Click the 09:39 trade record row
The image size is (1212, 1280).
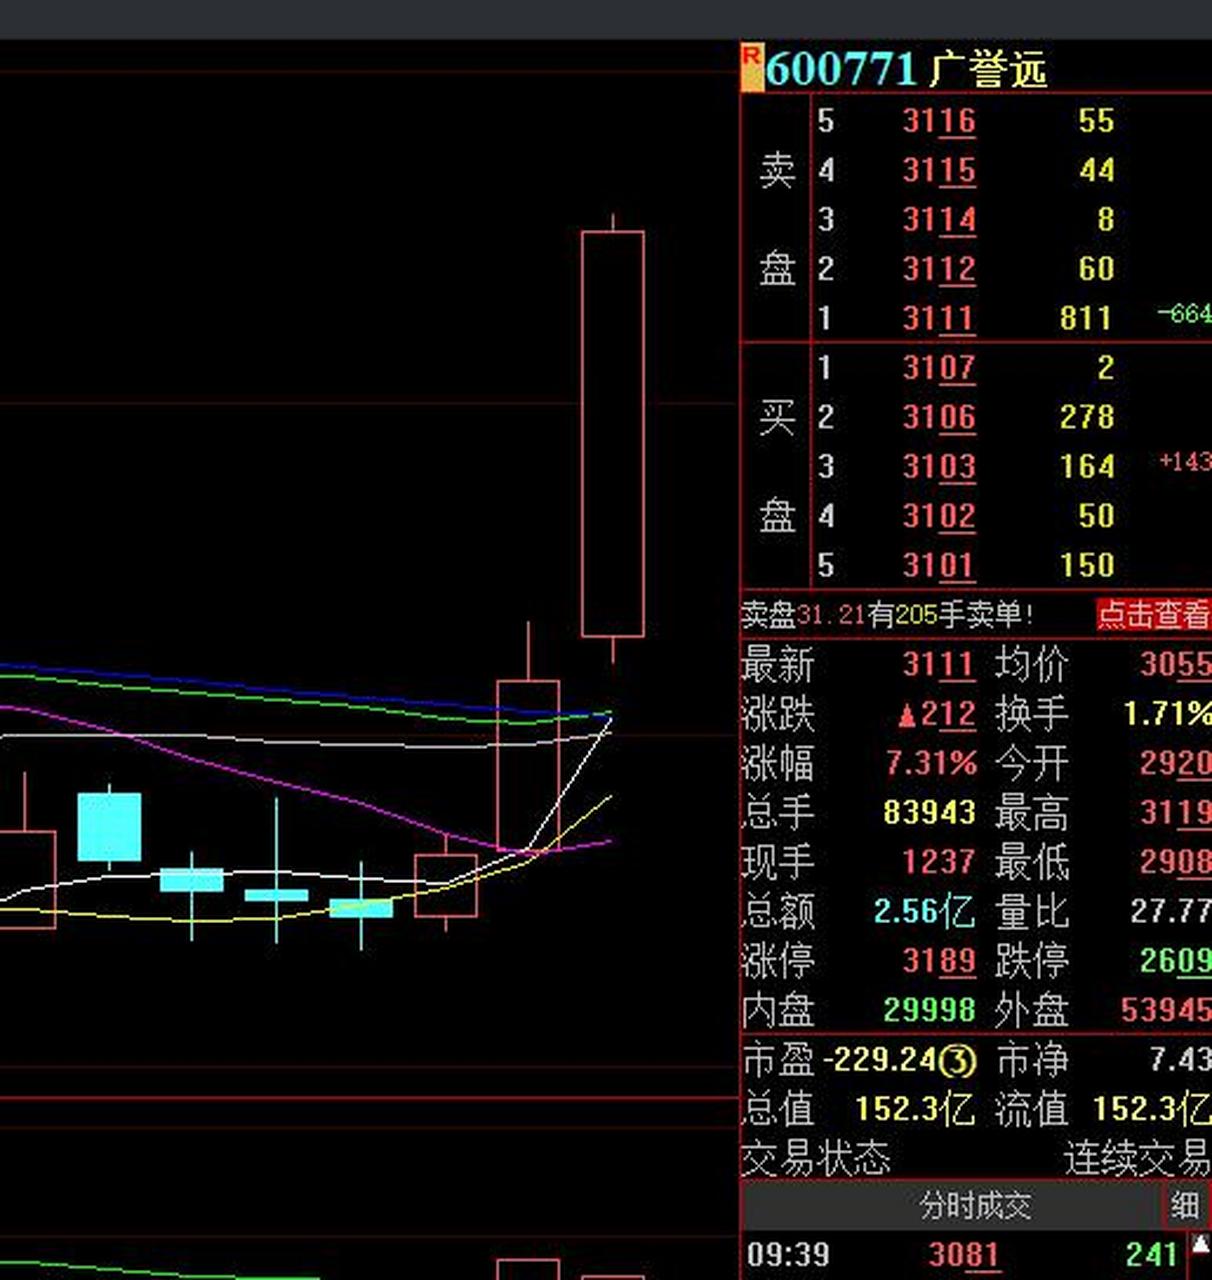point(960,1254)
